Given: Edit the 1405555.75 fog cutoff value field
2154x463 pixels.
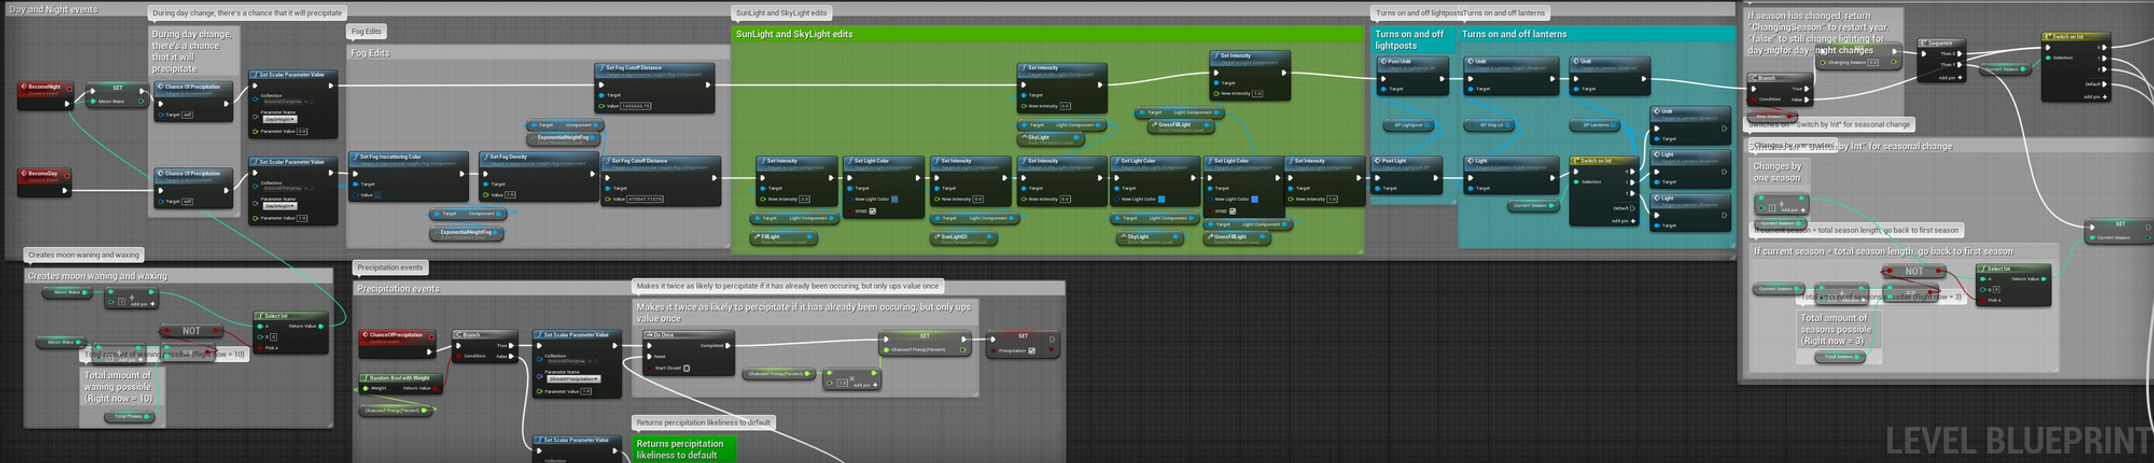Looking at the screenshot, I should tap(637, 106).
